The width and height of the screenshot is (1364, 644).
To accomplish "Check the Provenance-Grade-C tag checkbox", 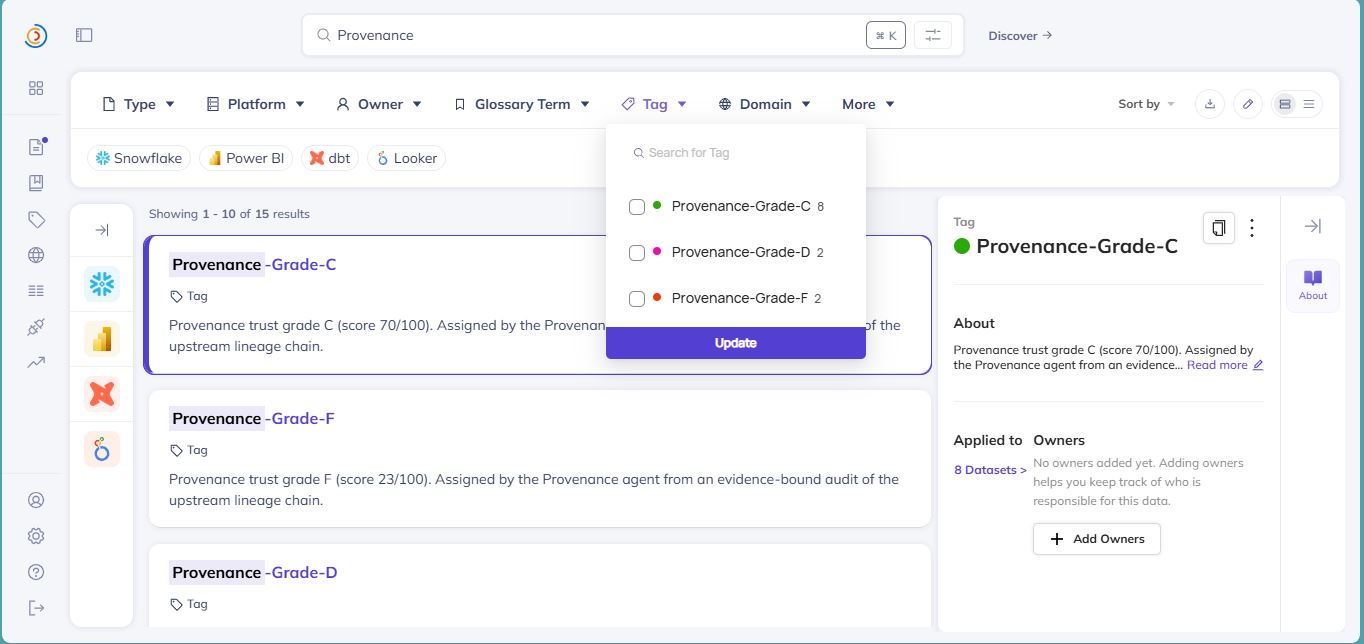I will [x=636, y=207].
